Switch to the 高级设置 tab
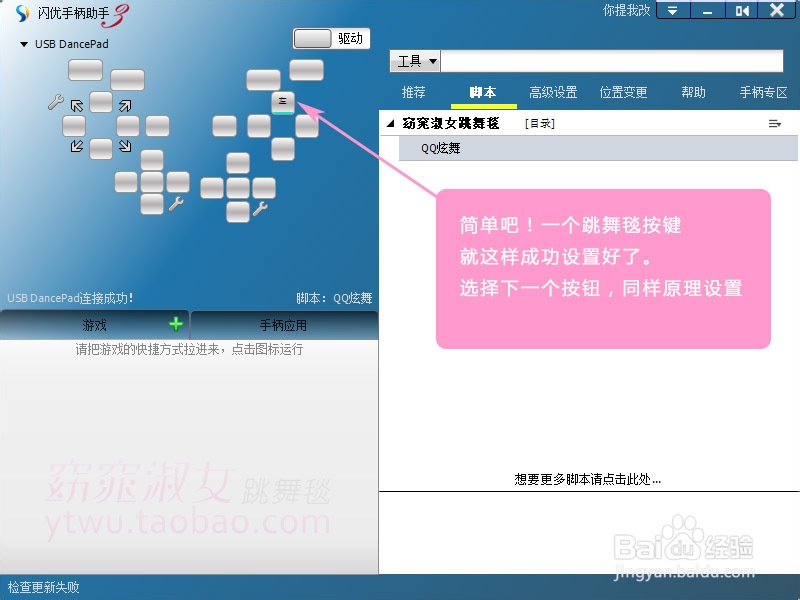 coord(553,92)
